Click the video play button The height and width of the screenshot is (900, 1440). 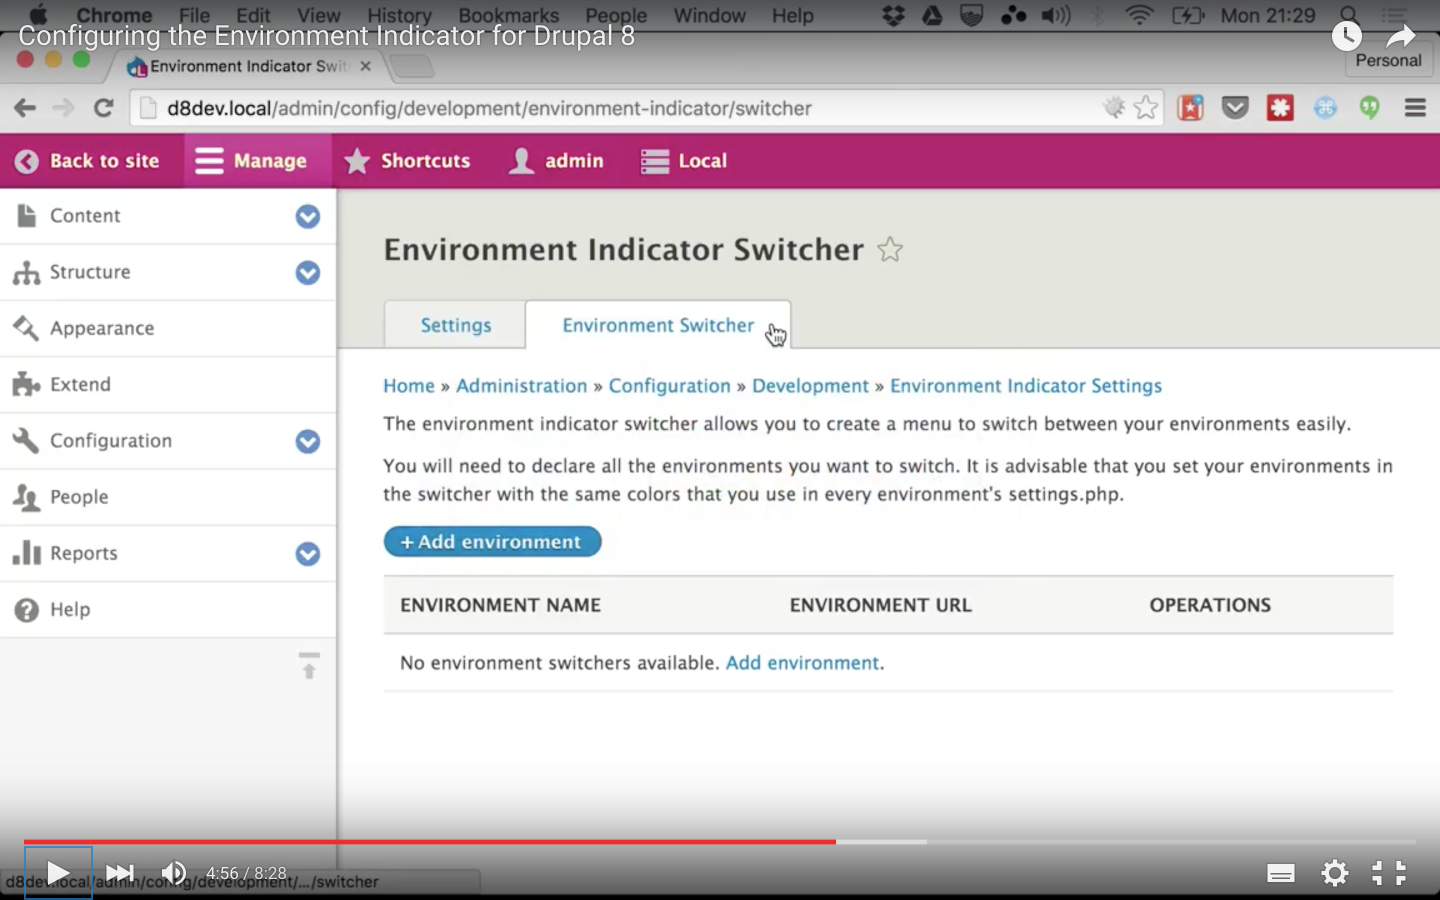(x=58, y=873)
